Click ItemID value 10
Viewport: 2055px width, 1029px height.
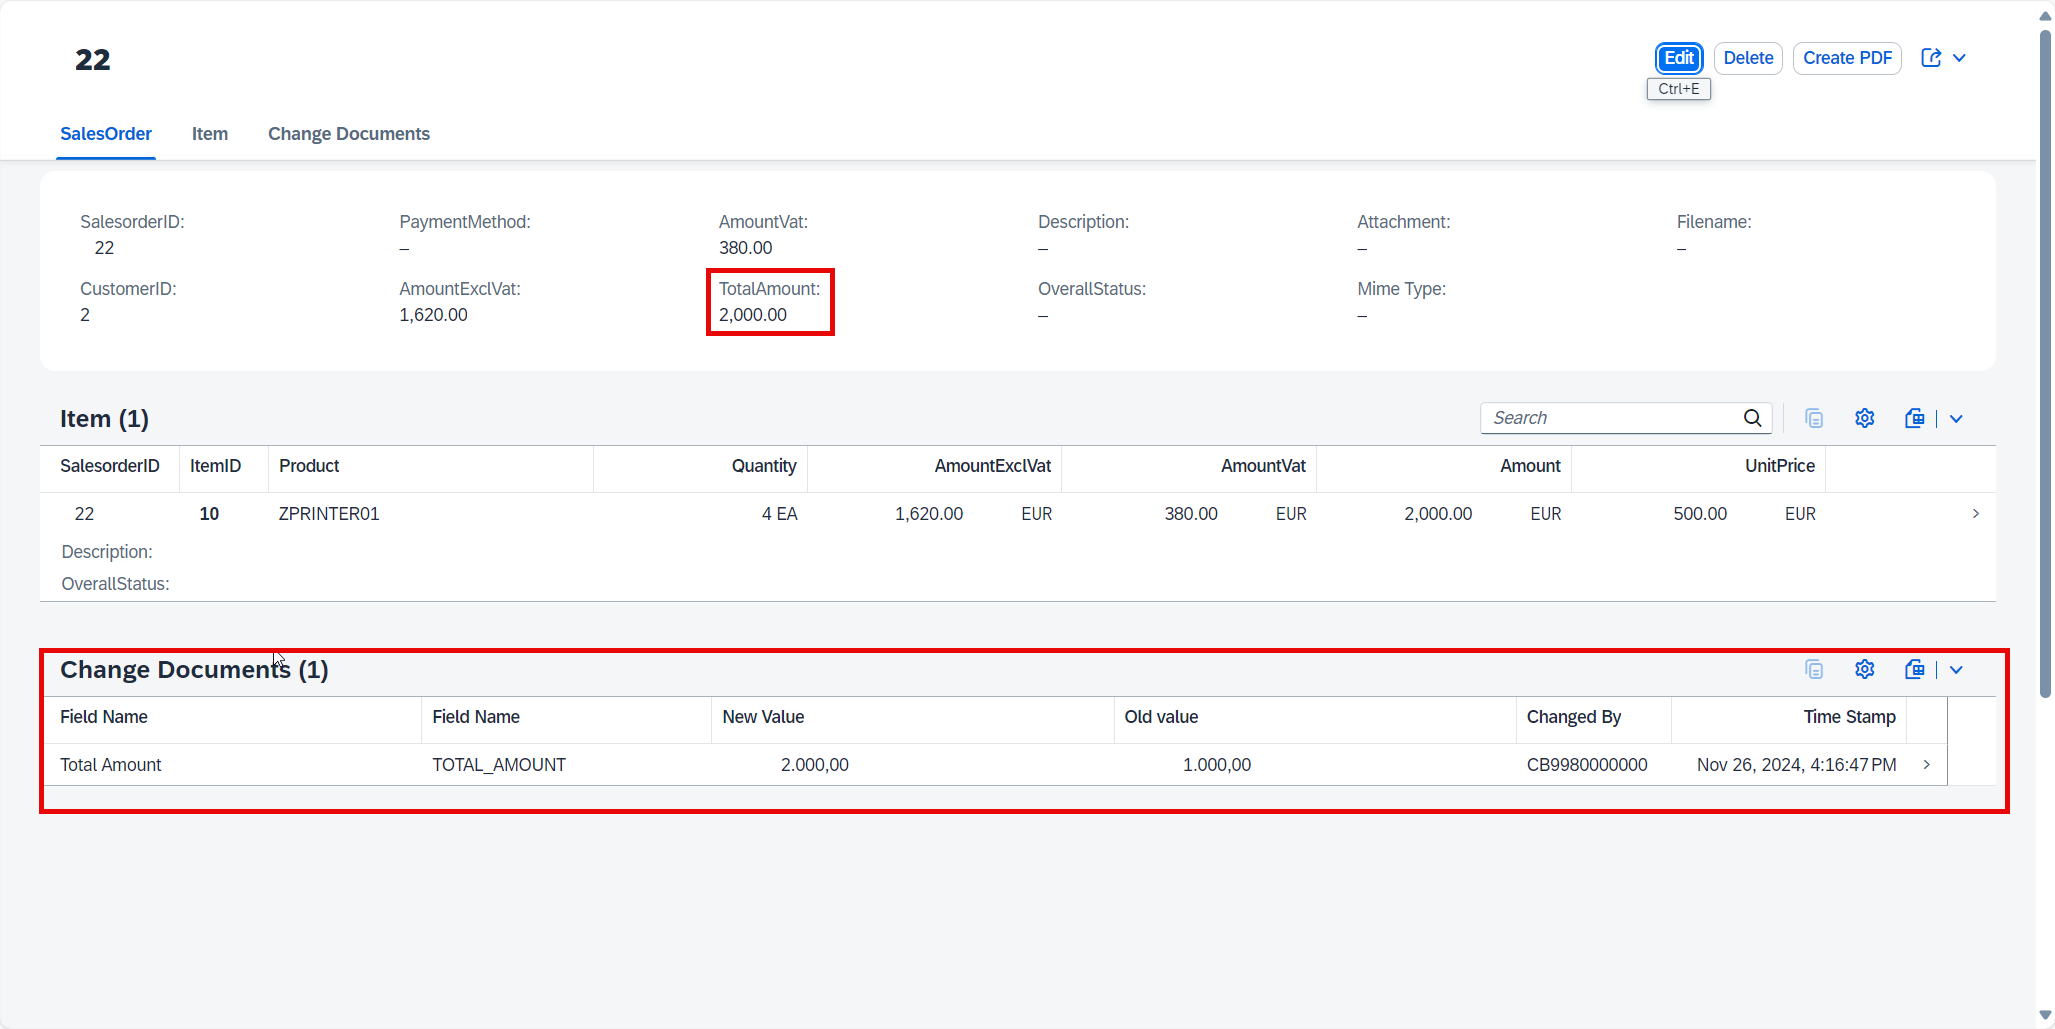click(209, 514)
